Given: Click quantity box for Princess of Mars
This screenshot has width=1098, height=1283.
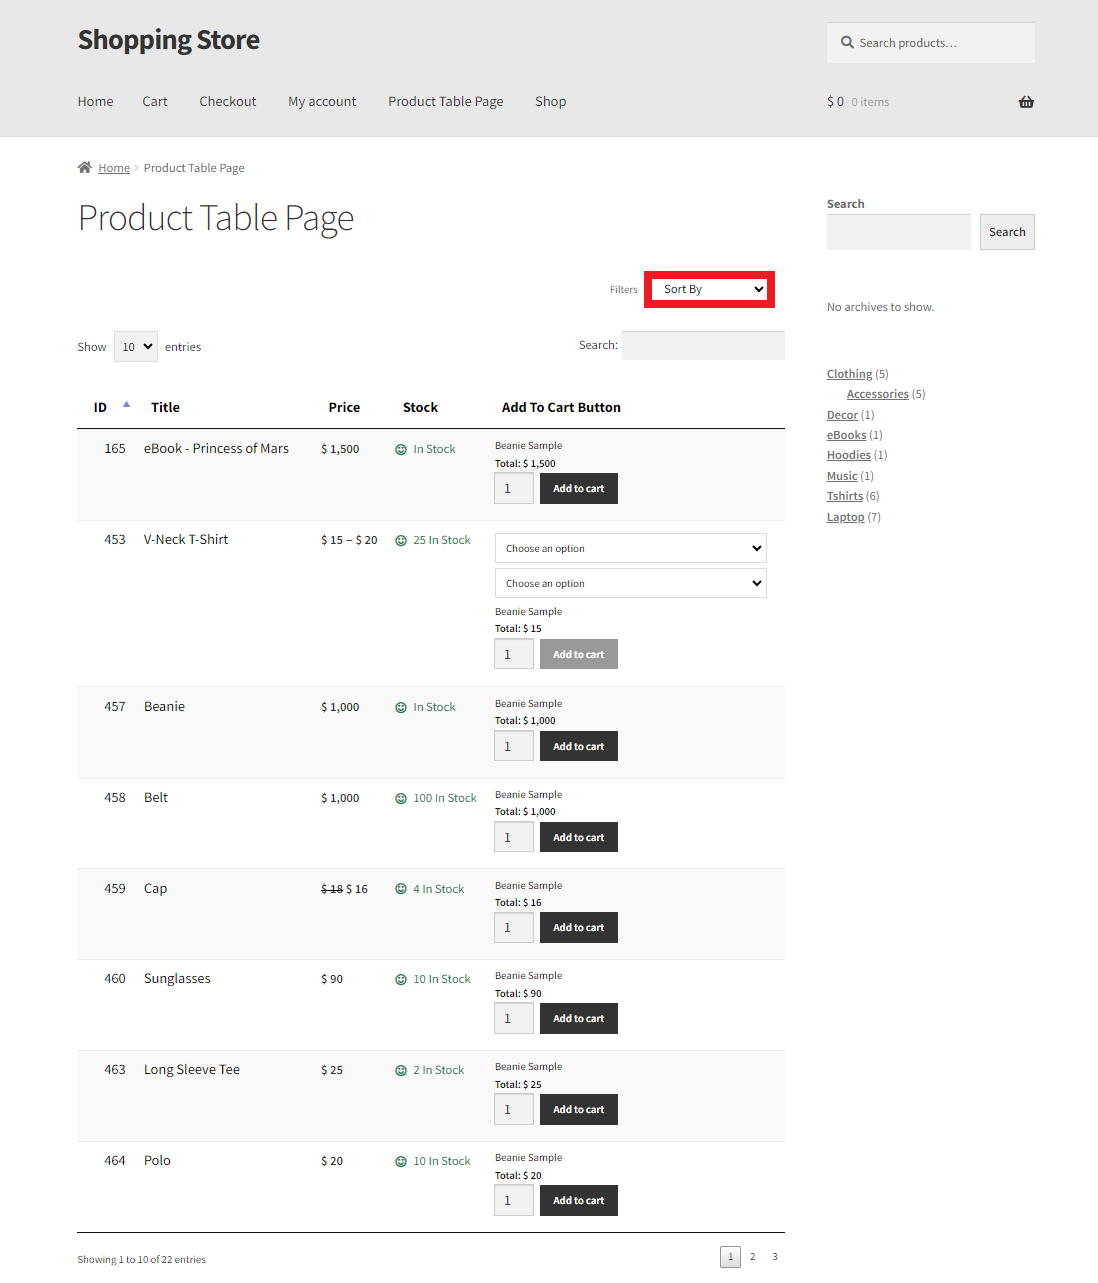Looking at the screenshot, I should pos(514,489).
